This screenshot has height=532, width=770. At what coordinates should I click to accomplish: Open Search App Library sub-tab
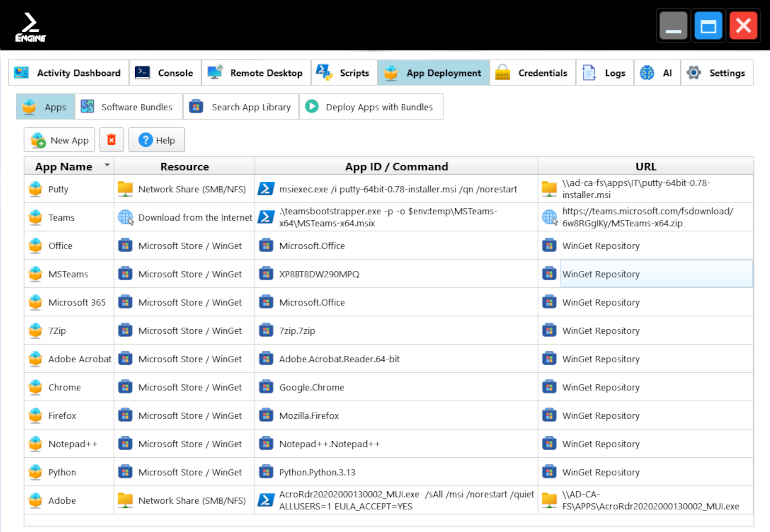pyautogui.click(x=241, y=107)
